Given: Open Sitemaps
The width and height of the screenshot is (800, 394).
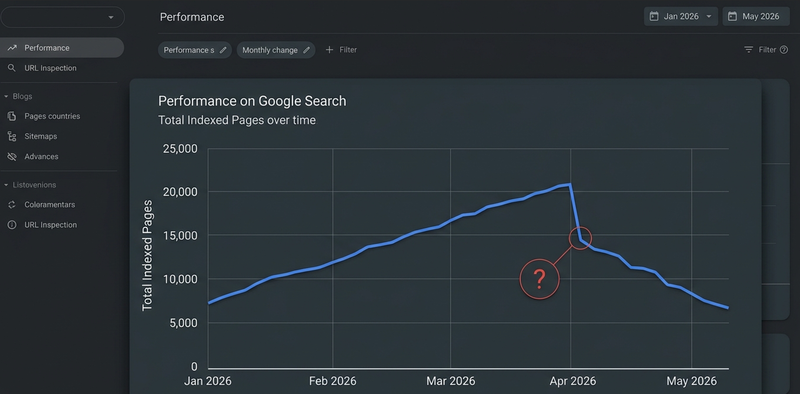Looking at the screenshot, I should 41,136.
